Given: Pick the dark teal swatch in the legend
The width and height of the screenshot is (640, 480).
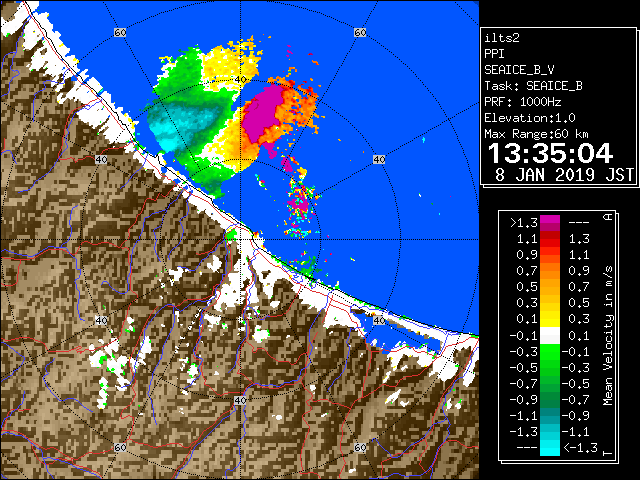Looking at the screenshot, I should (x=550, y=414).
